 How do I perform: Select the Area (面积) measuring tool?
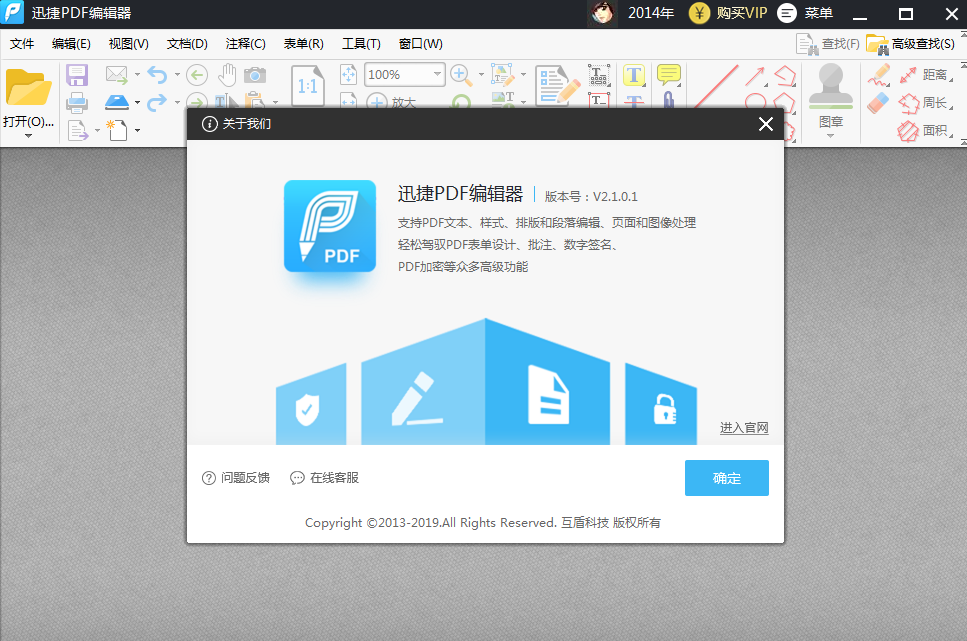coord(924,131)
